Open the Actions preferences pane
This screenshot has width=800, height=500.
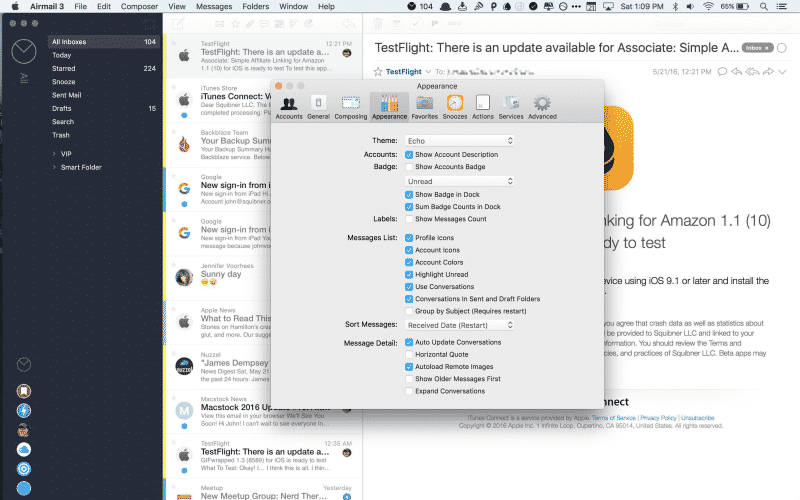pos(483,108)
